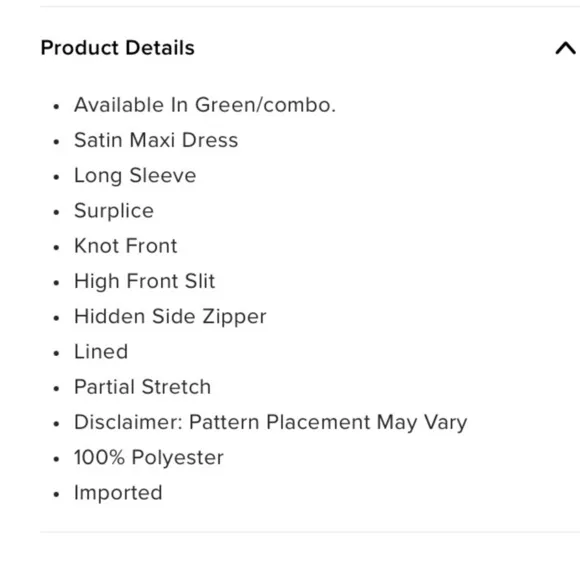Click the 'Partial Stretch' list item

pos(142,387)
